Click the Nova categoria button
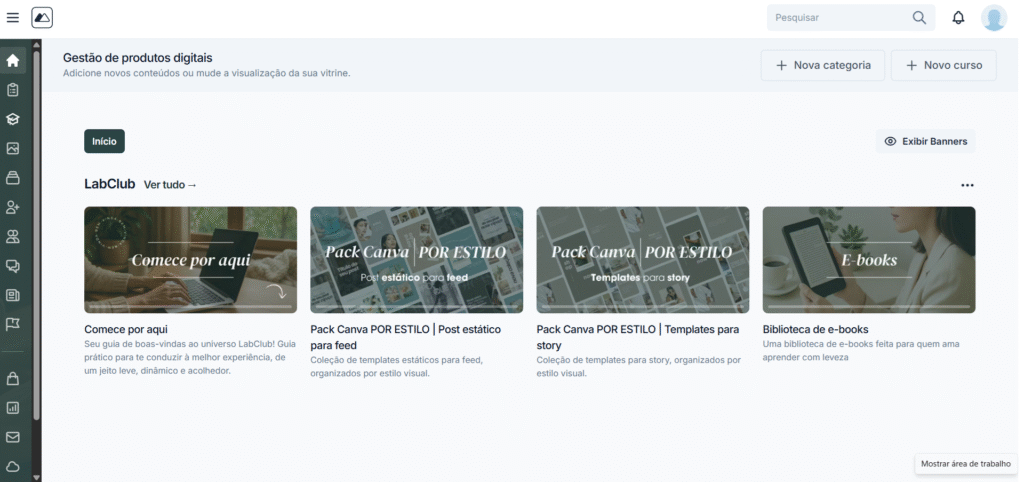 pos(823,66)
